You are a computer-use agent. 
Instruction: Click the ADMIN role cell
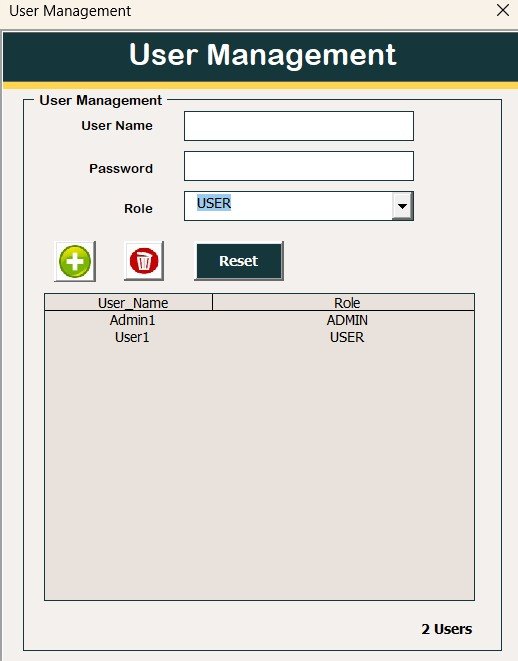point(347,320)
